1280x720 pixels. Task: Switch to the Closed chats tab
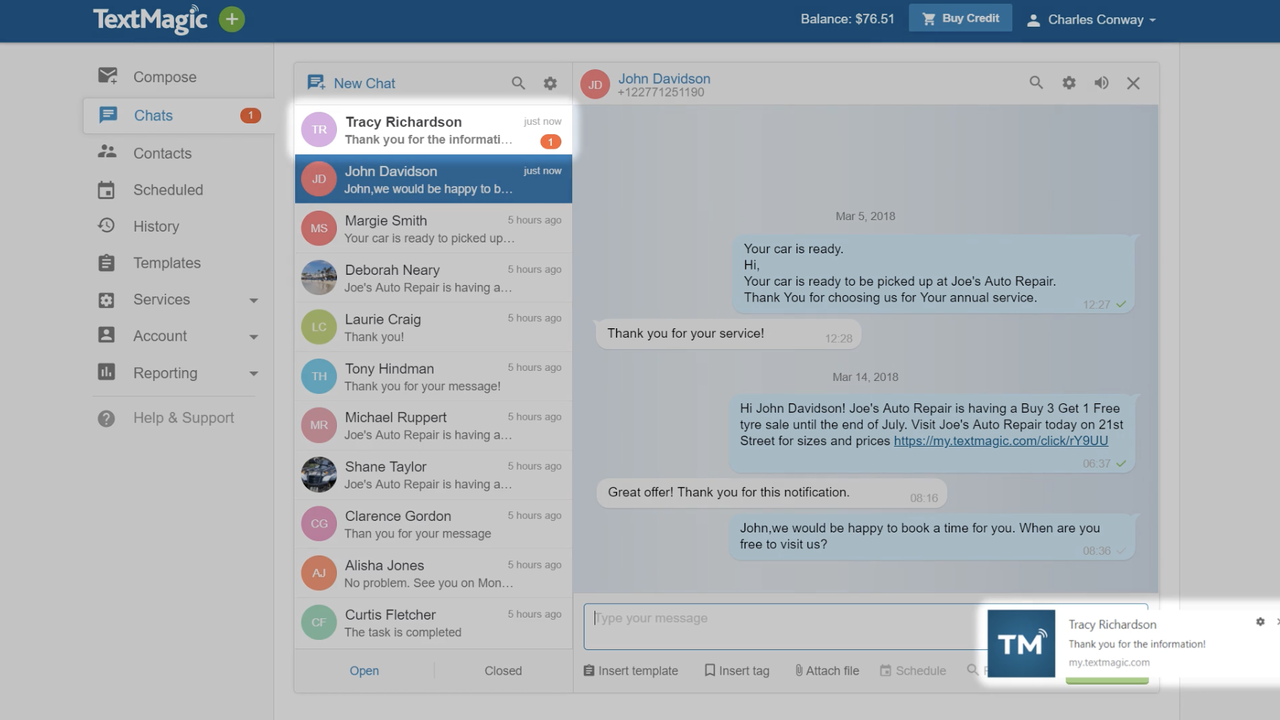(x=503, y=670)
